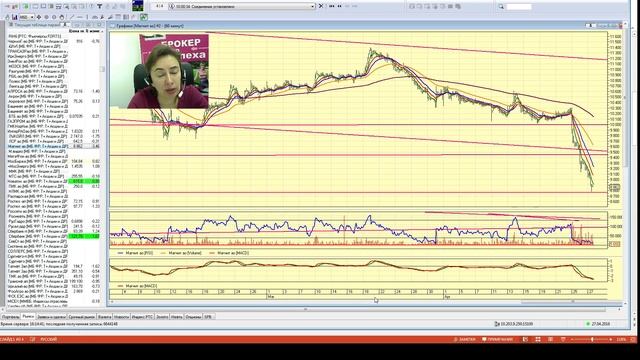Open the Новости tab
This screenshot has height=360, width=640.
[x=121, y=317]
